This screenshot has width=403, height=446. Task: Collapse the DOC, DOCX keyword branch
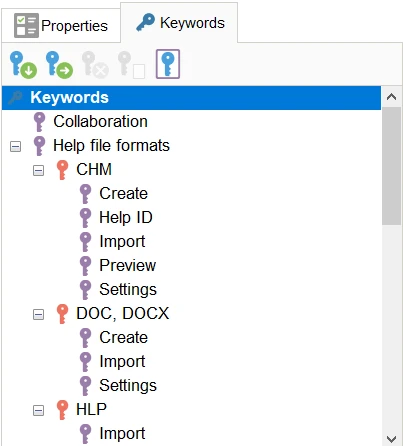pyautogui.click(x=38, y=314)
